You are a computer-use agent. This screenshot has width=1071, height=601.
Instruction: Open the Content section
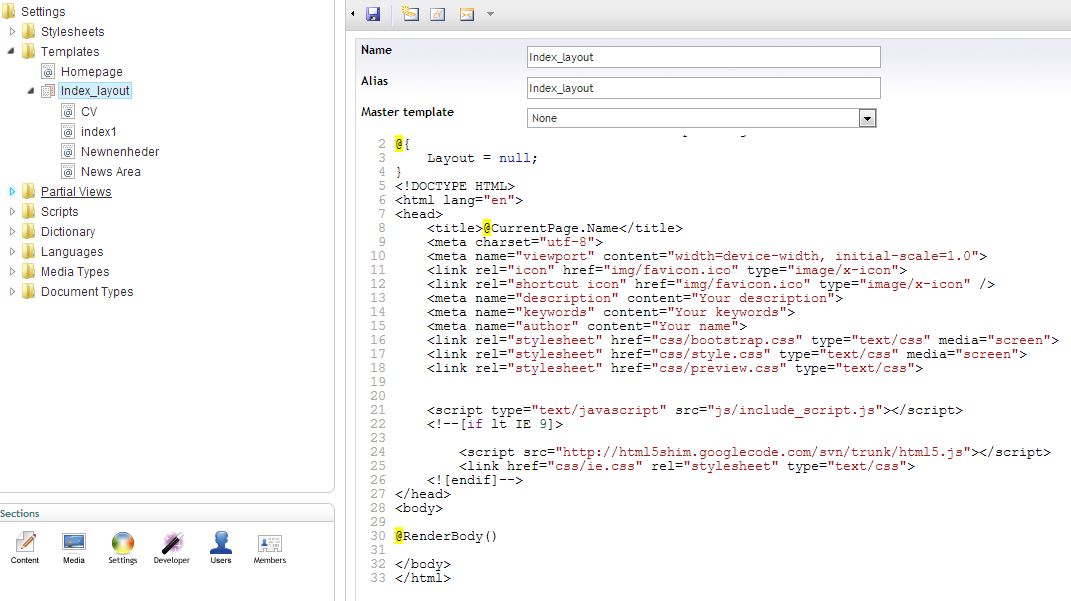pyautogui.click(x=25, y=548)
